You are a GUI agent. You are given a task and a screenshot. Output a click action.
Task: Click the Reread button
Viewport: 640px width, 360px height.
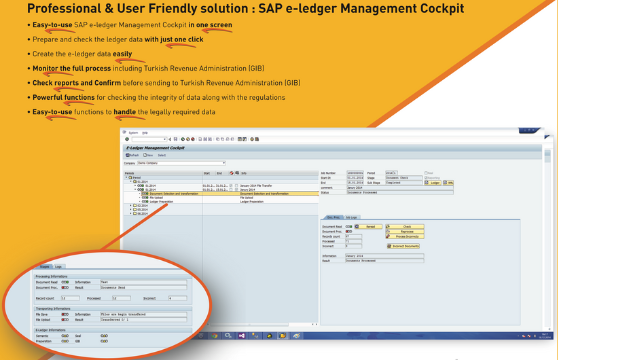[x=369, y=227]
